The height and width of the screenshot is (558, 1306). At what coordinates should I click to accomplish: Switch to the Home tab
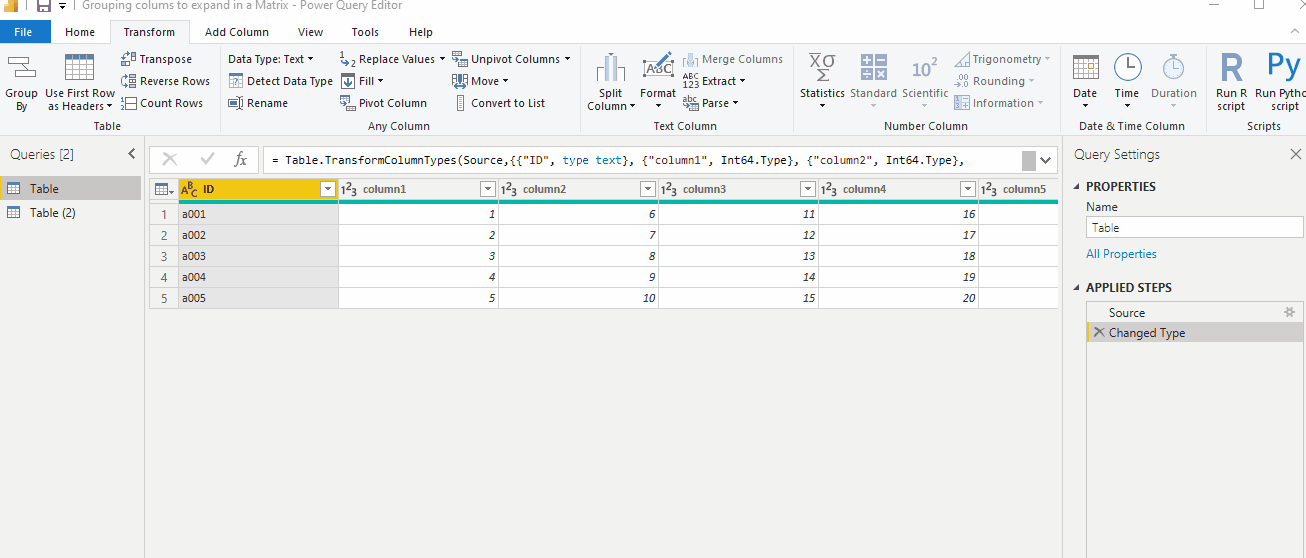click(x=80, y=32)
